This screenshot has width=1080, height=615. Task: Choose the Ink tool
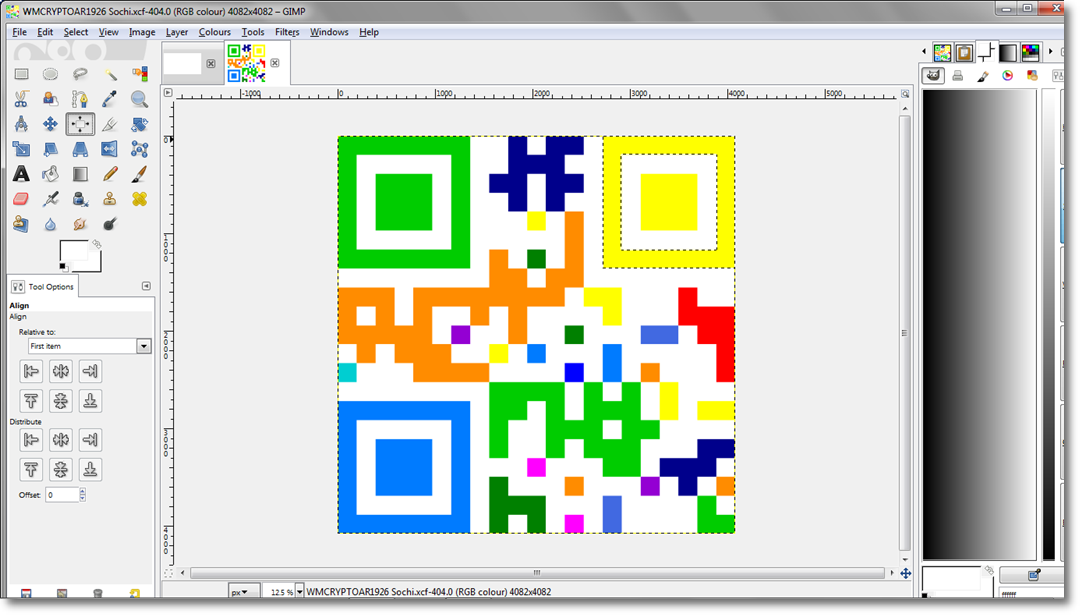pyautogui.click(x=80, y=199)
